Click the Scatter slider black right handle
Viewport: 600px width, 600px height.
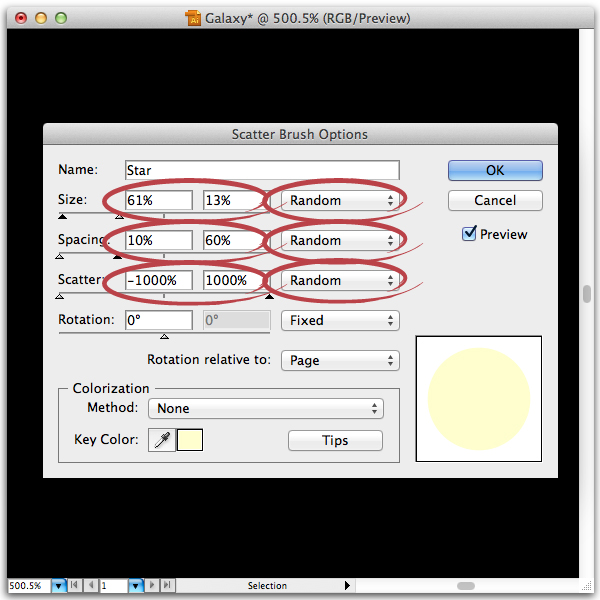point(269,297)
